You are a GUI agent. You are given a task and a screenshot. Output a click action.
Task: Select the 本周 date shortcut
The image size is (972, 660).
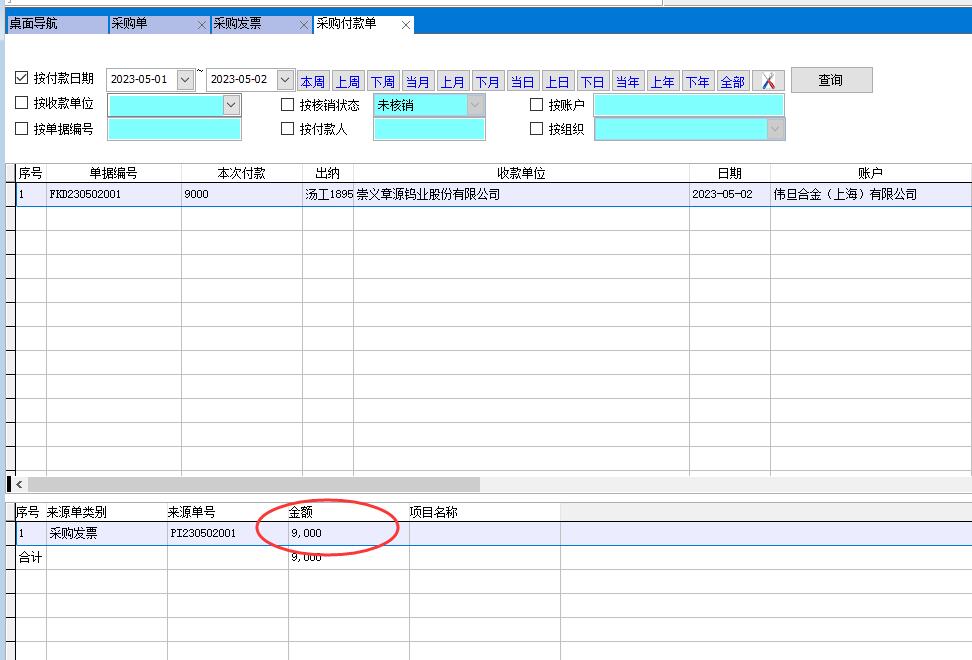tap(312, 82)
